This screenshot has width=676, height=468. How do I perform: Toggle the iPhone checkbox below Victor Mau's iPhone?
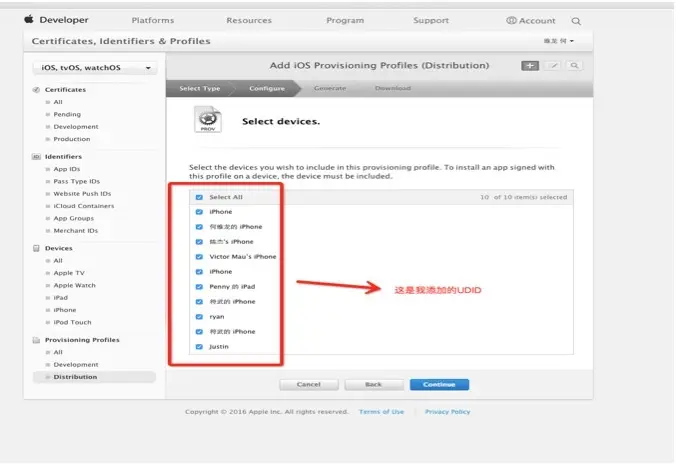(x=199, y=272)
